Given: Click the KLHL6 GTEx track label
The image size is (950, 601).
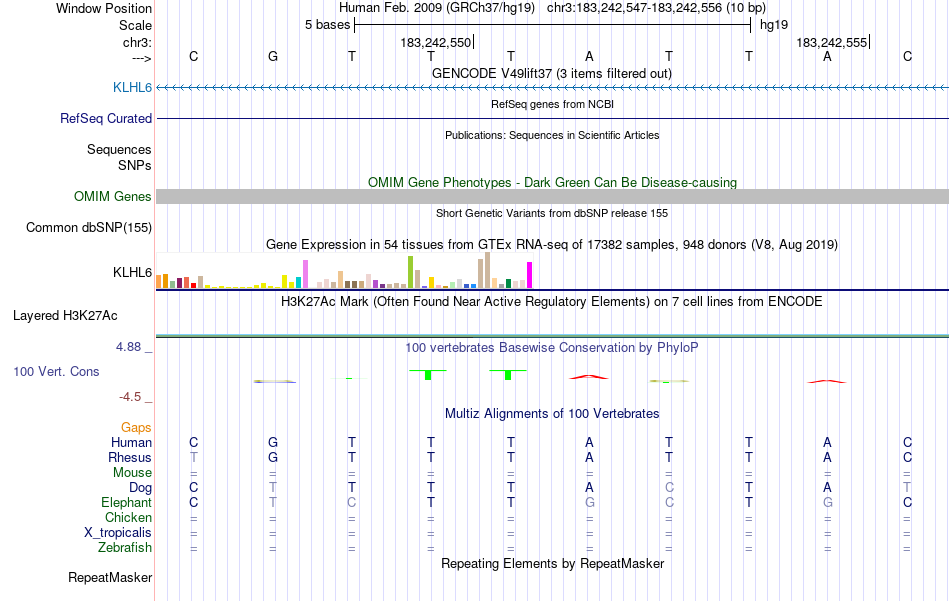Looking at the screenshot, I should point(132,272).
